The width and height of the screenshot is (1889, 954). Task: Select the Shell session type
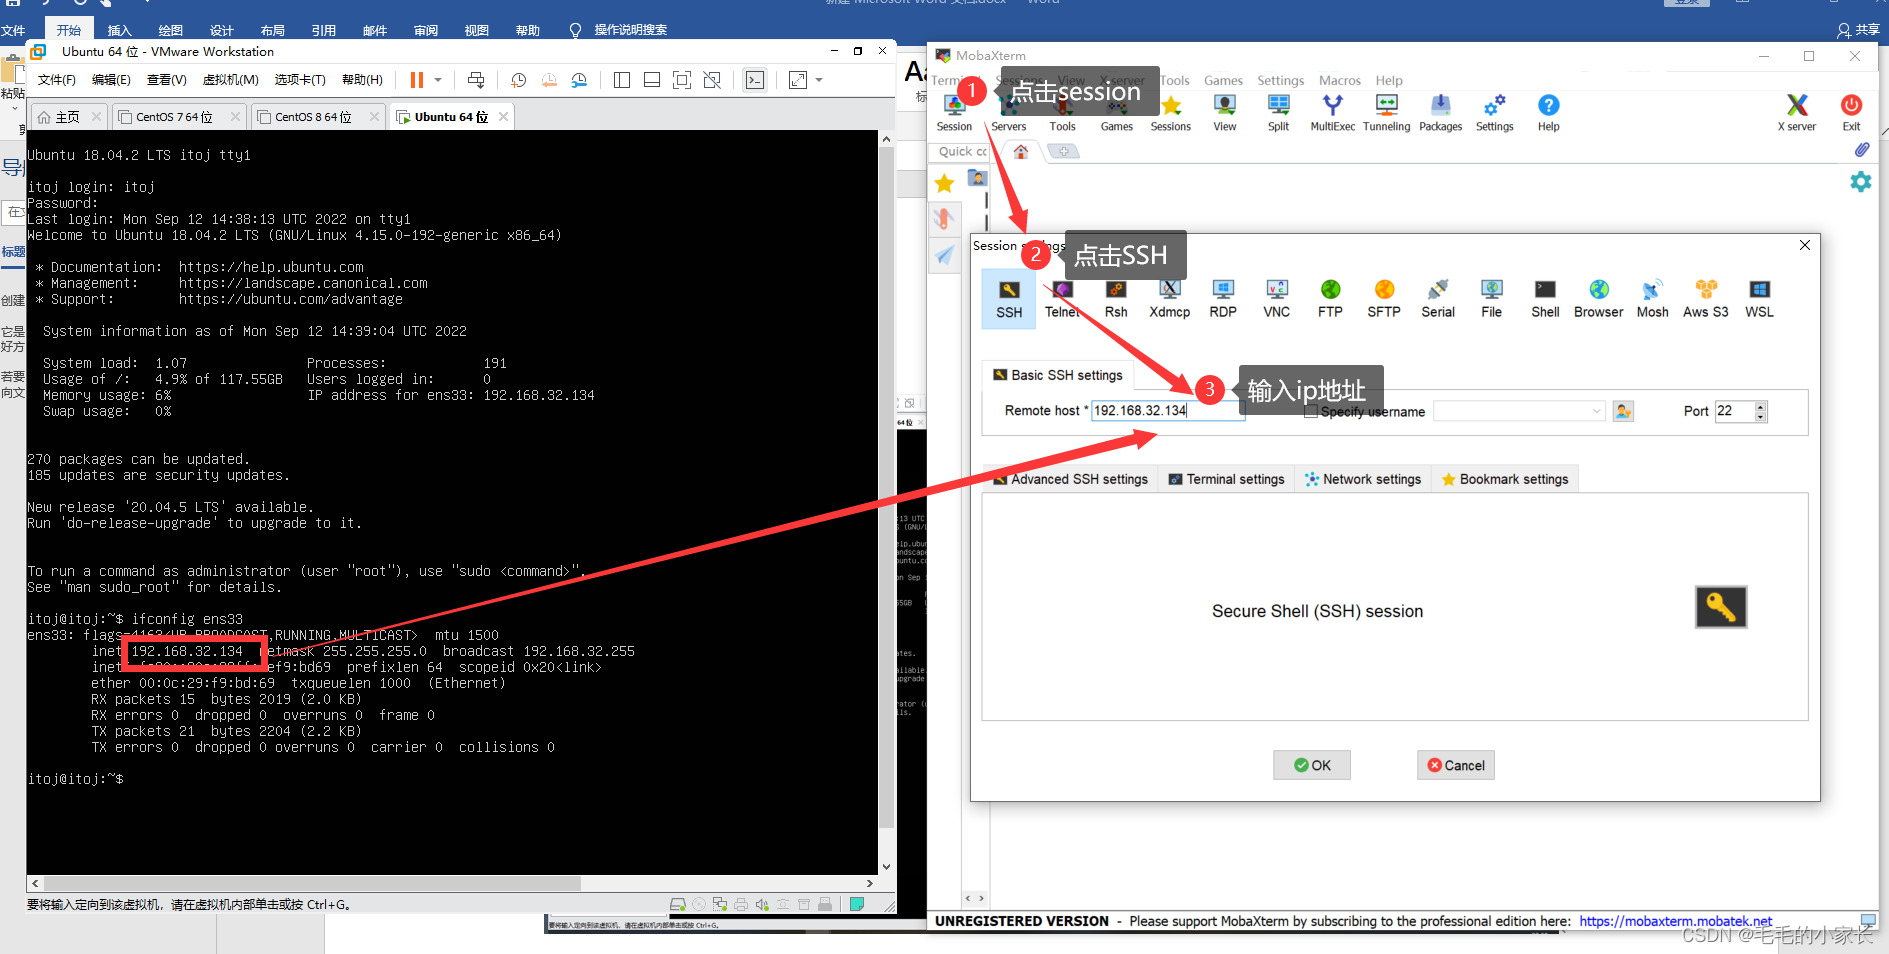tap(1545, 299)
